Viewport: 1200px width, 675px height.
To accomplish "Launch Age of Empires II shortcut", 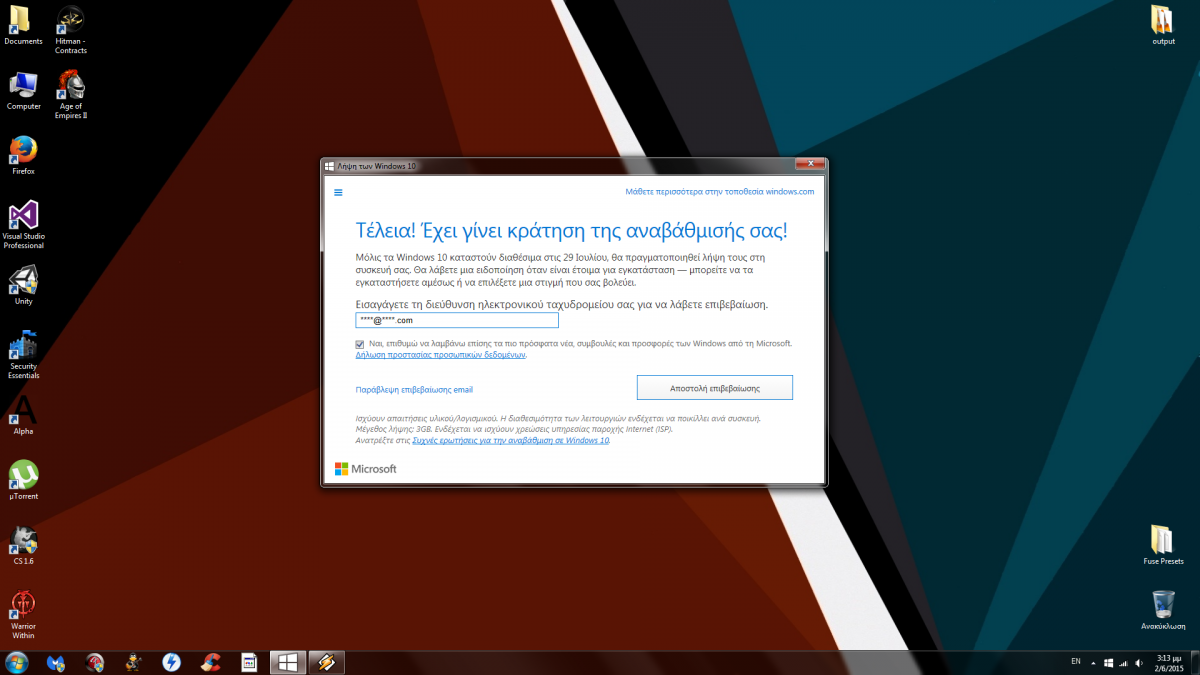I will click(71, 94).
